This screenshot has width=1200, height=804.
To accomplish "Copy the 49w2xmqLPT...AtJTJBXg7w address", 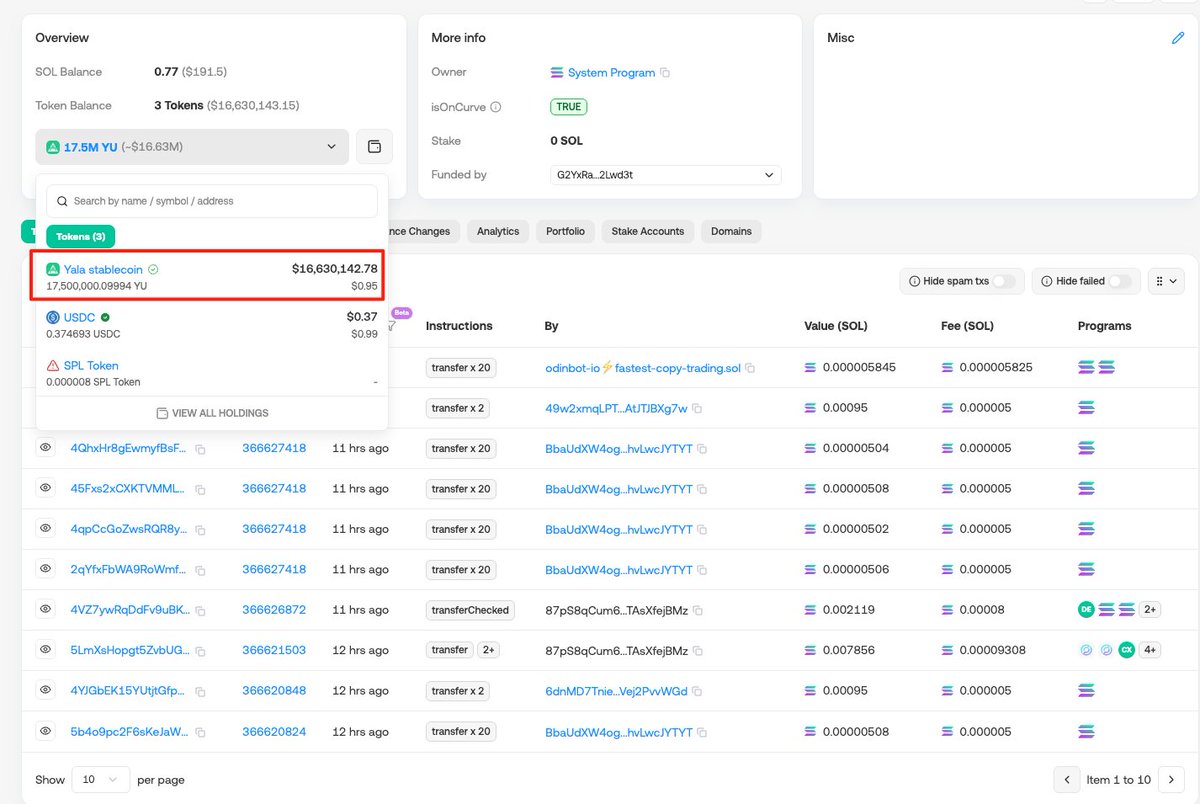I will pos(698,409).
